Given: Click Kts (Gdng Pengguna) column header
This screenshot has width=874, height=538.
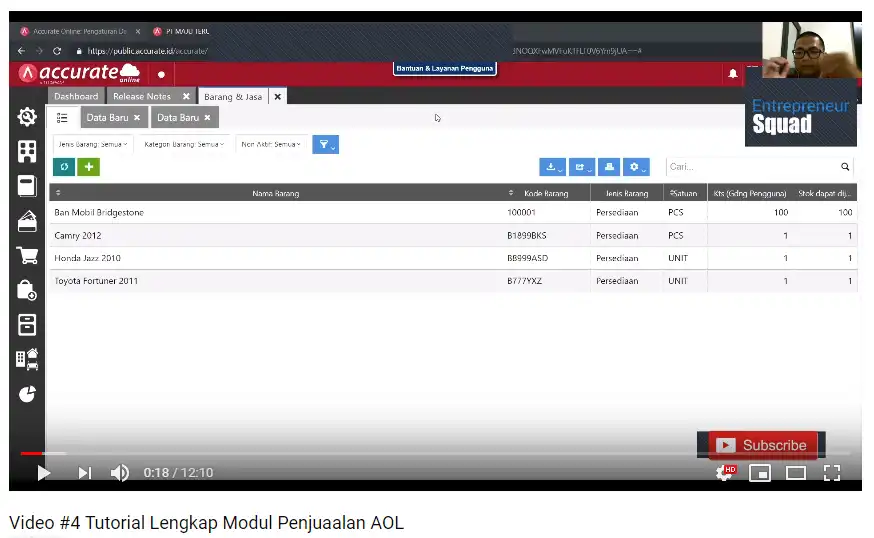Looking at the screenshot, I should [x=750, y=193].
